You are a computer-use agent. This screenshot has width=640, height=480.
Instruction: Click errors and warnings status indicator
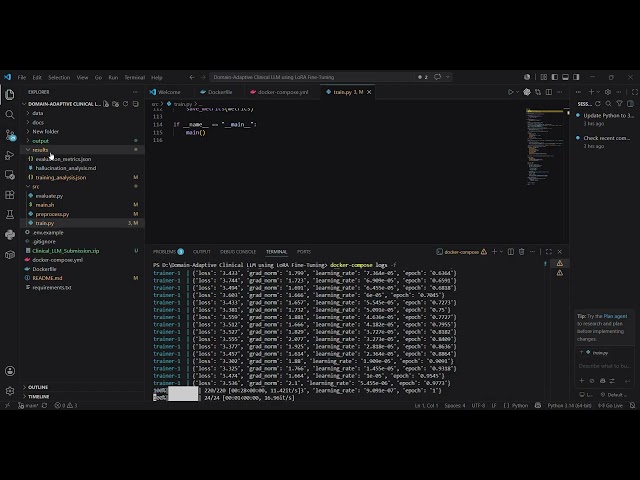coord(66,405)
